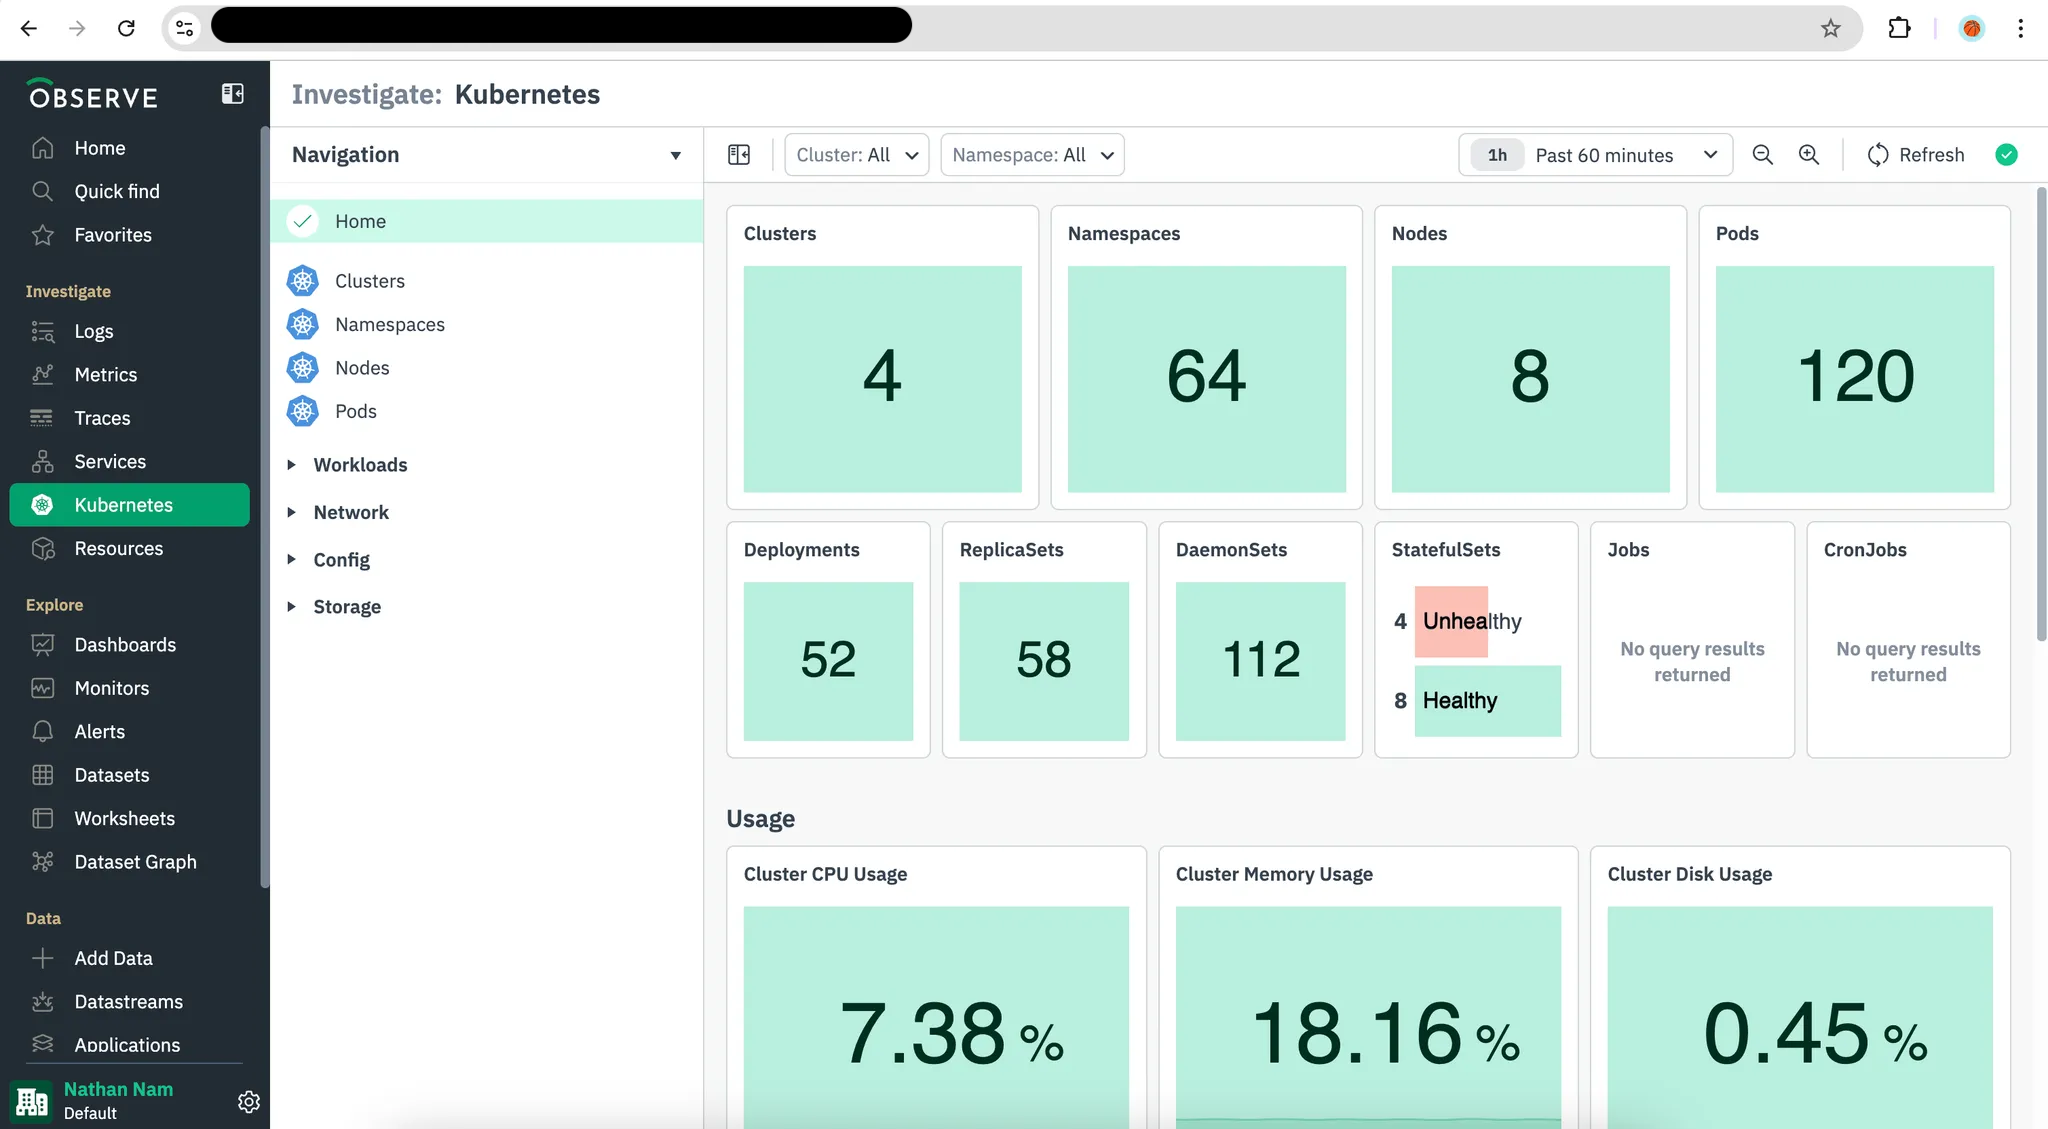Screen dimensions: 2048x1129
Task: Open Traces in Investigate section
Action: 102,418
